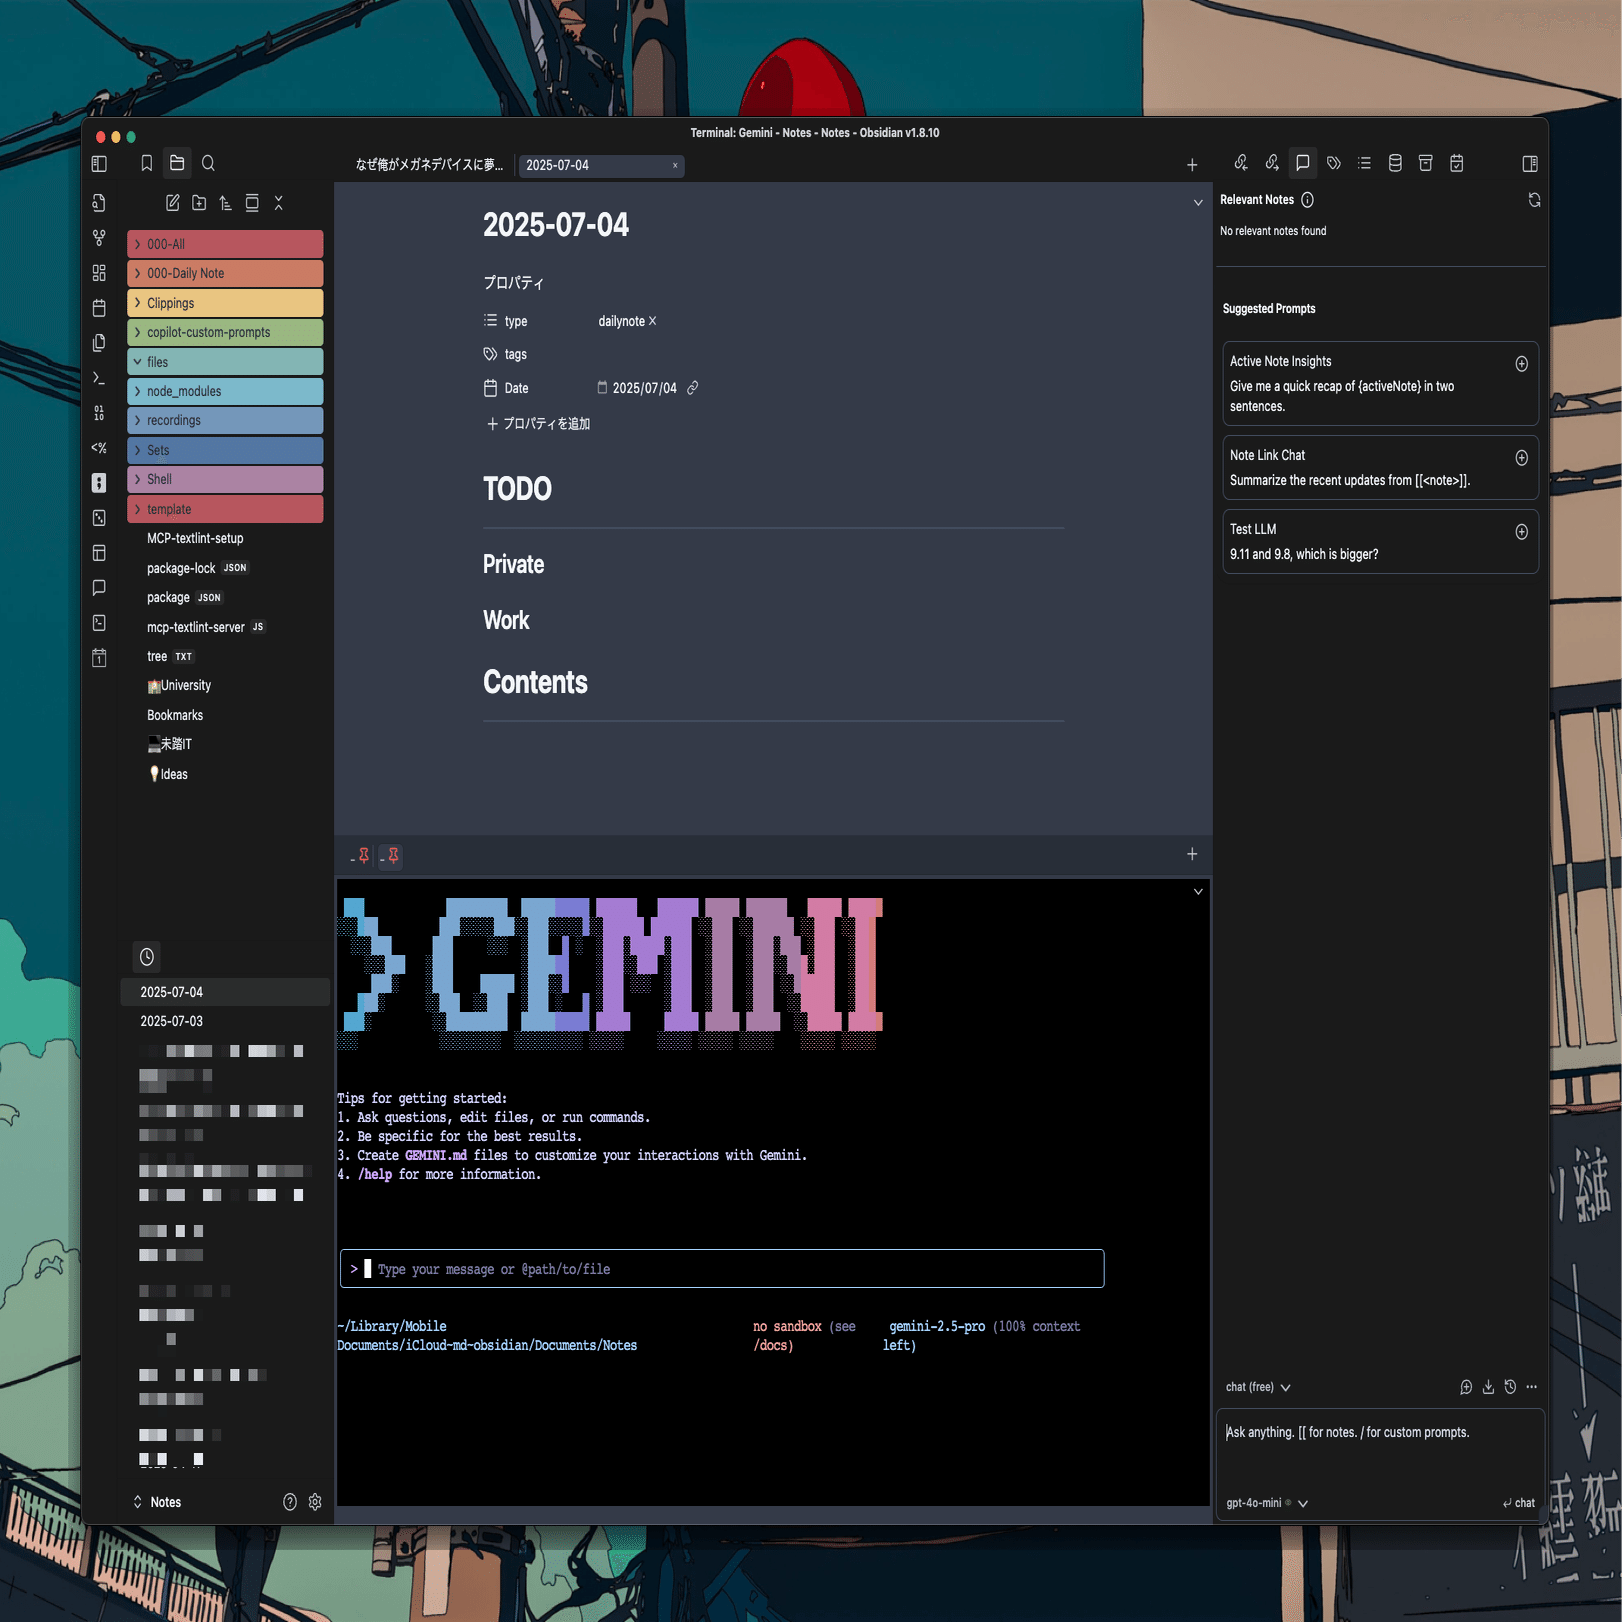
Task: Open chat (free) mode dropdown
Action: (x=1258, y=1387)
